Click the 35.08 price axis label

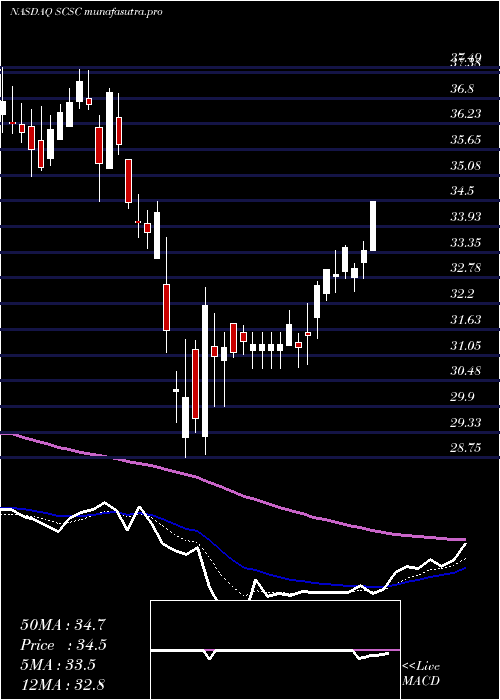[x=466, y=166]
